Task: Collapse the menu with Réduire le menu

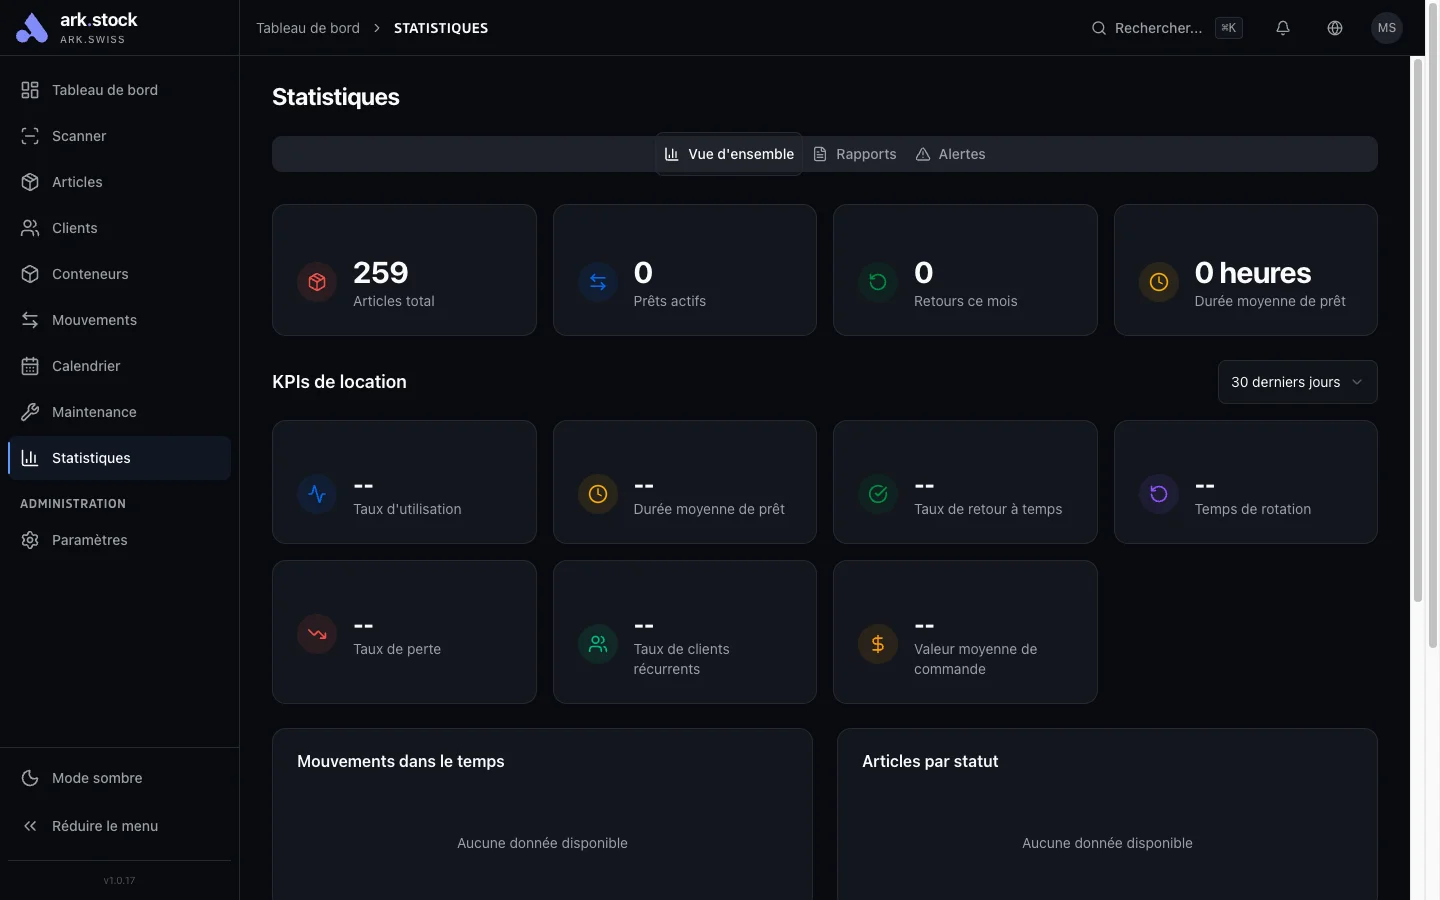Action: (104, 826)
